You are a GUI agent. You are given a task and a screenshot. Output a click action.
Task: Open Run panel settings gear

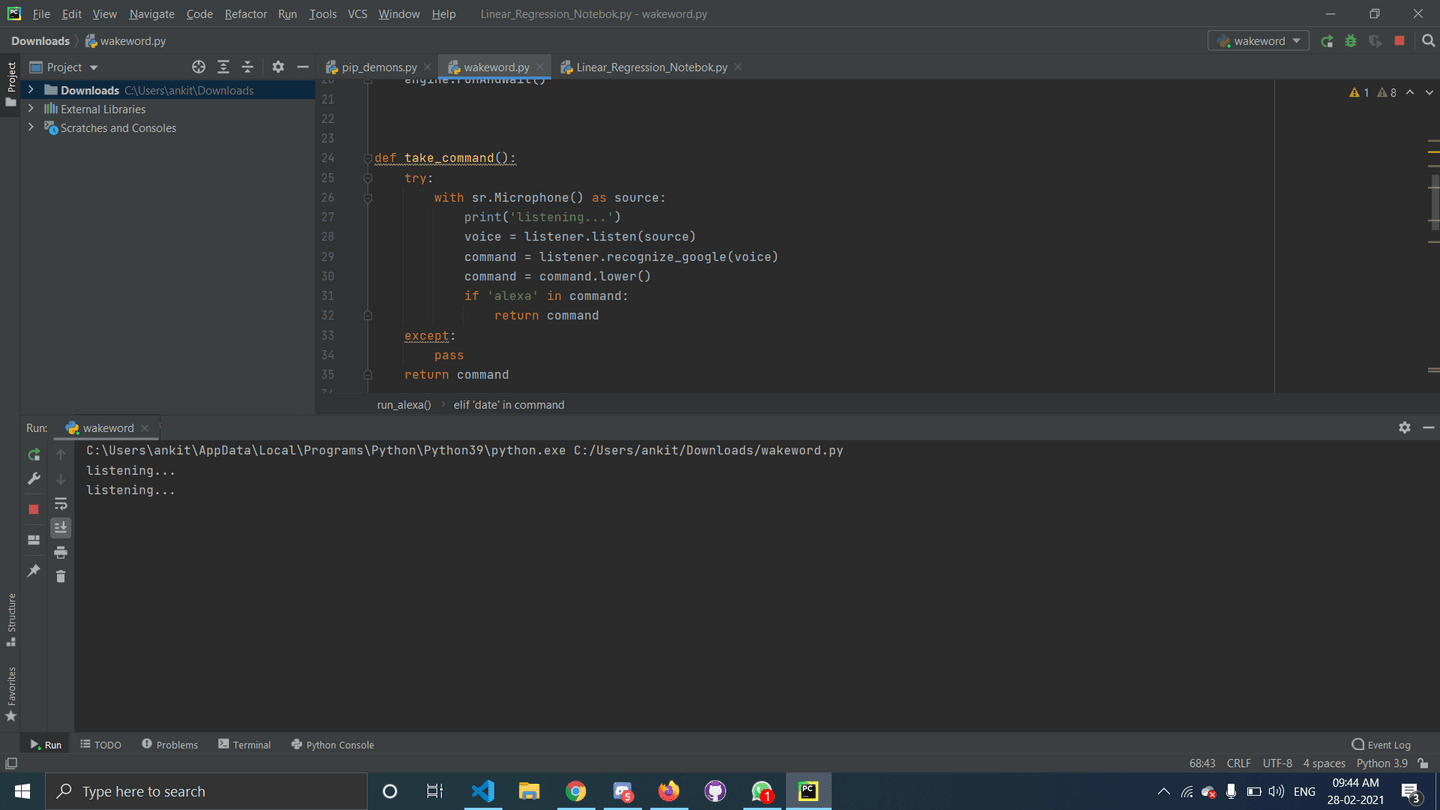(1404, 427)
